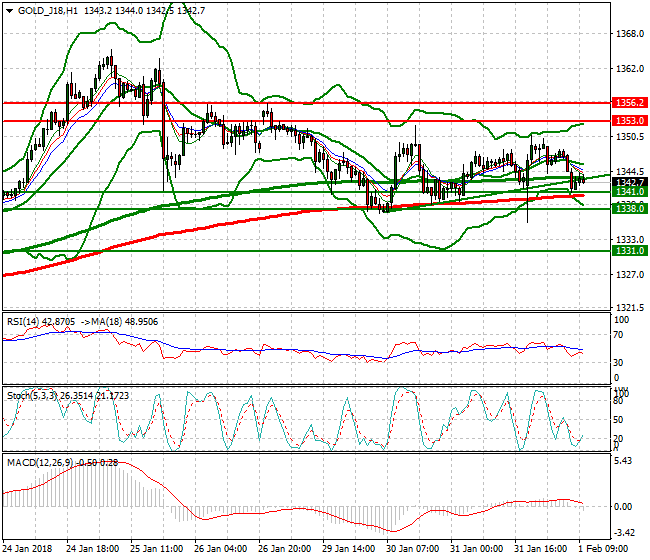Screen dimensions: 650x560
Task: Click the 1327.0 price axis value
Action: [x=630, y=274]
